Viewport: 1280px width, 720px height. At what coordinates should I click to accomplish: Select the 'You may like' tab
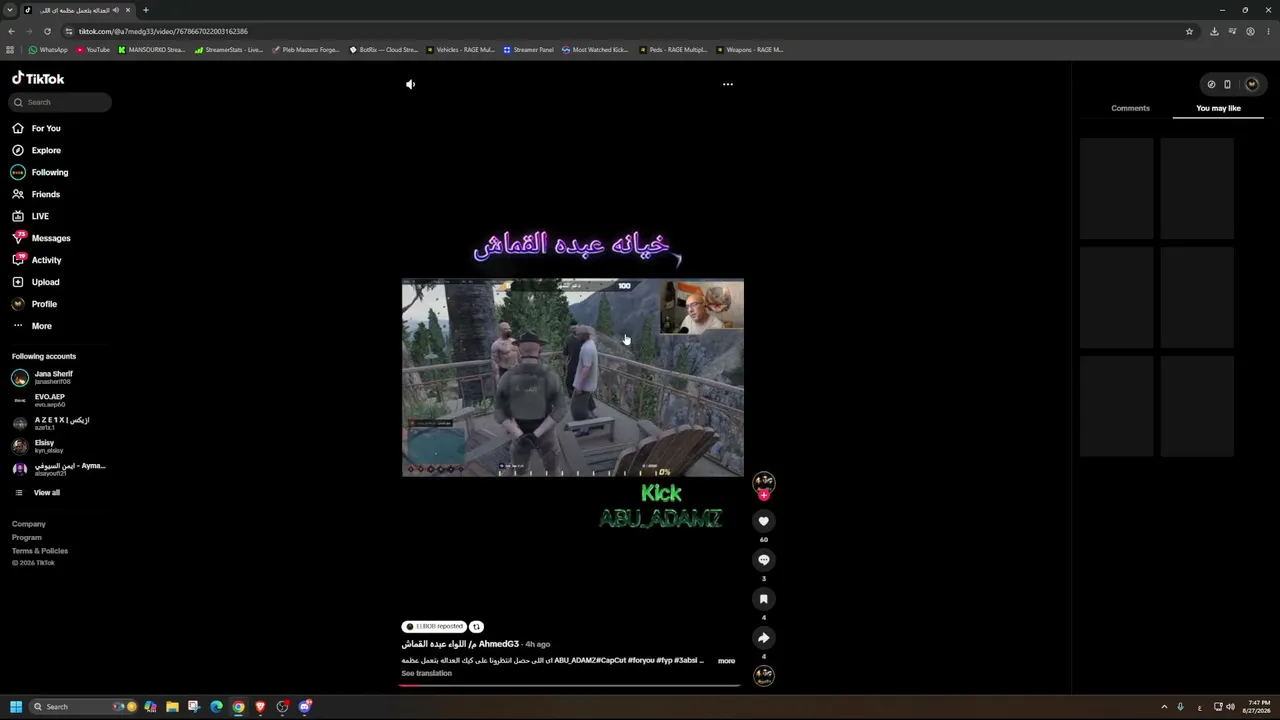point(1218,108)
